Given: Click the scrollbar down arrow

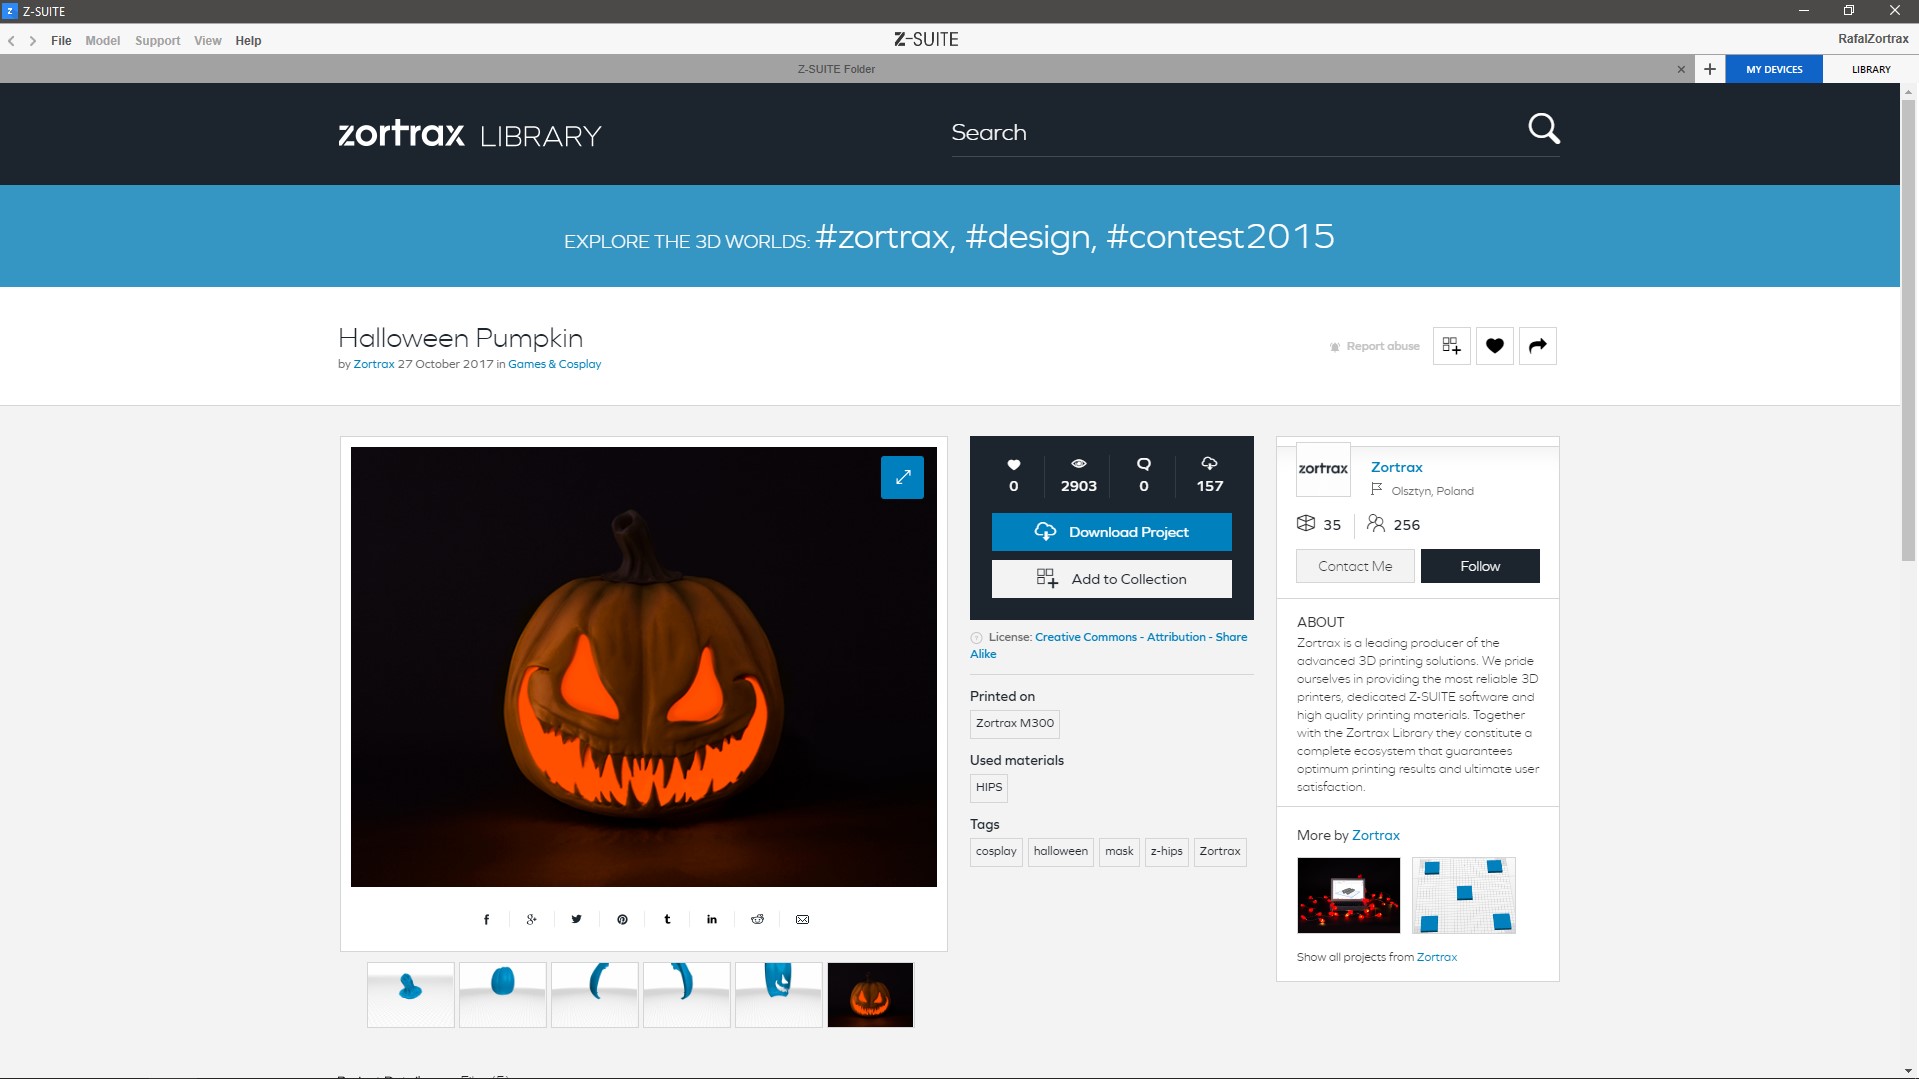Looking at the screenshot, I should click(1909, 1071).
